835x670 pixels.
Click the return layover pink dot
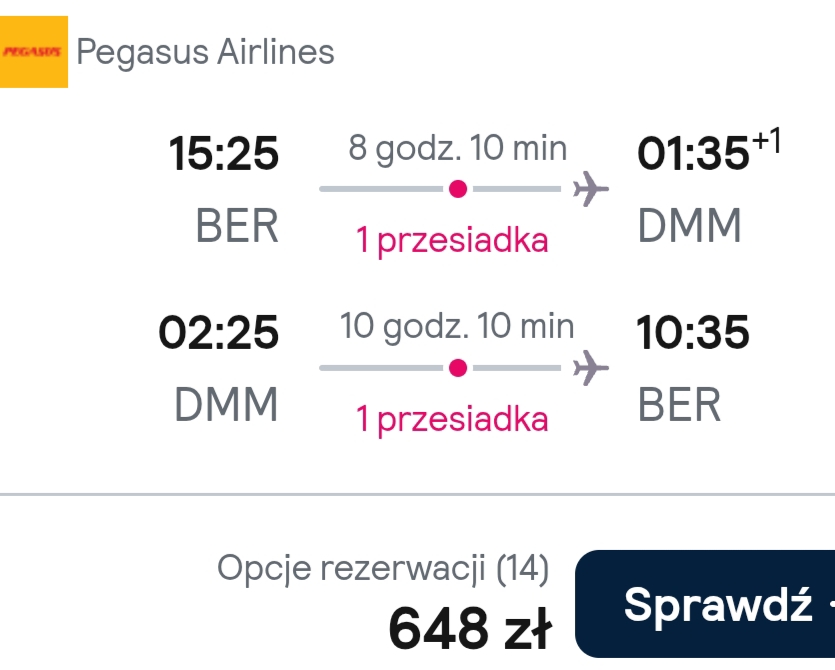coord(458,368)
